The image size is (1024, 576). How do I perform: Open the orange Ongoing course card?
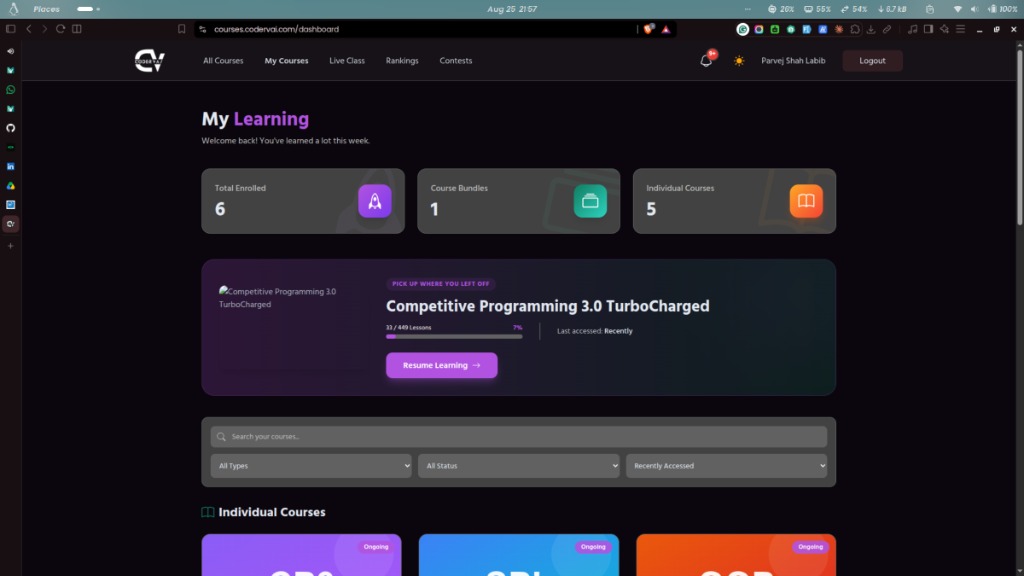click(x=736, y=555)
